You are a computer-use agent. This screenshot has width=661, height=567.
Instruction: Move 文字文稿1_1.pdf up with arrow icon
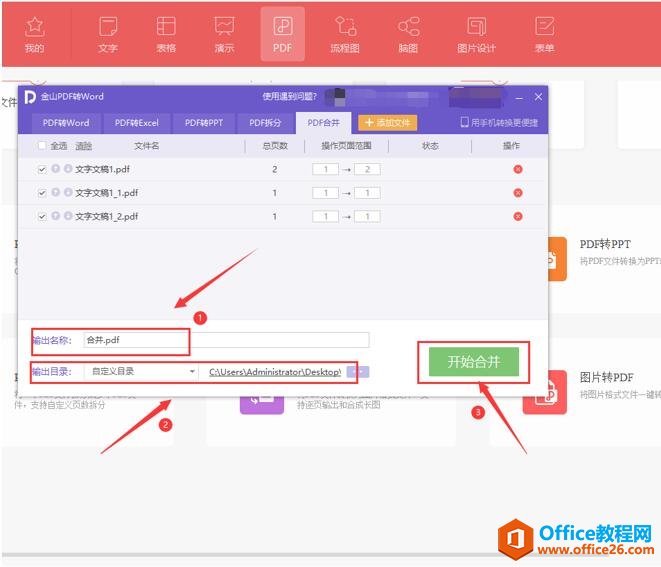click(x=56, y=192)
